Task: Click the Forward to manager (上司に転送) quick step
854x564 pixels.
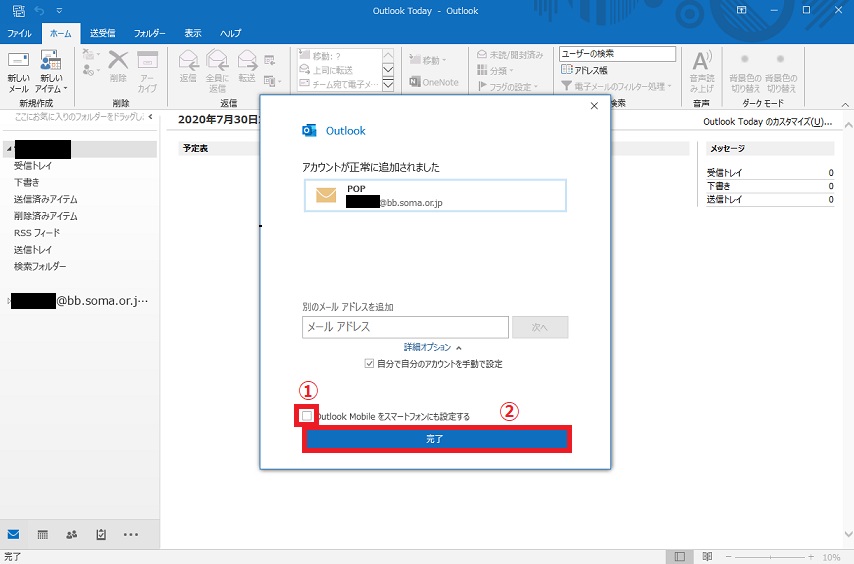Action: click(326, 70)
